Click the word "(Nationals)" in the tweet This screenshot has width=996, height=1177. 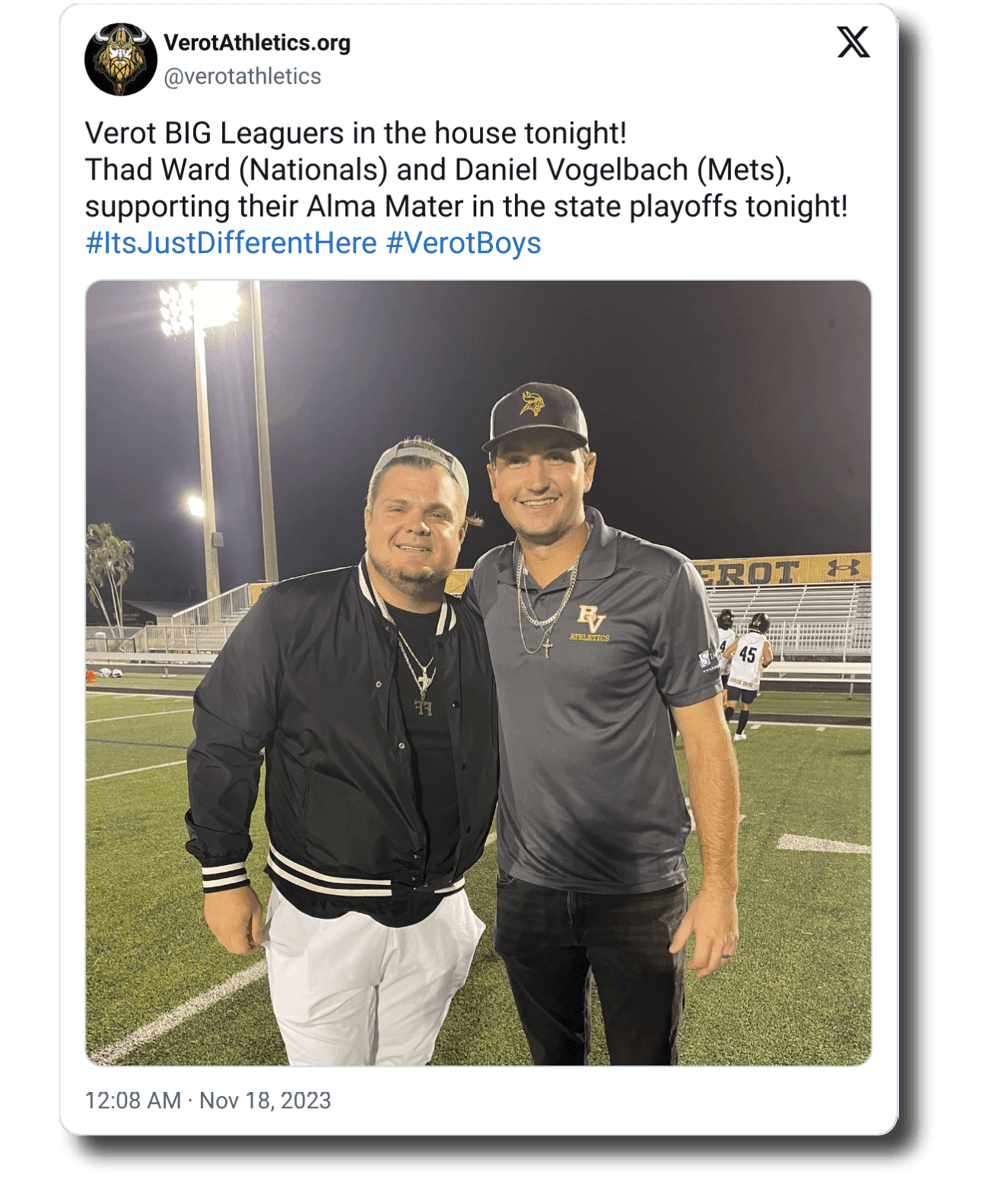point(312,170)
